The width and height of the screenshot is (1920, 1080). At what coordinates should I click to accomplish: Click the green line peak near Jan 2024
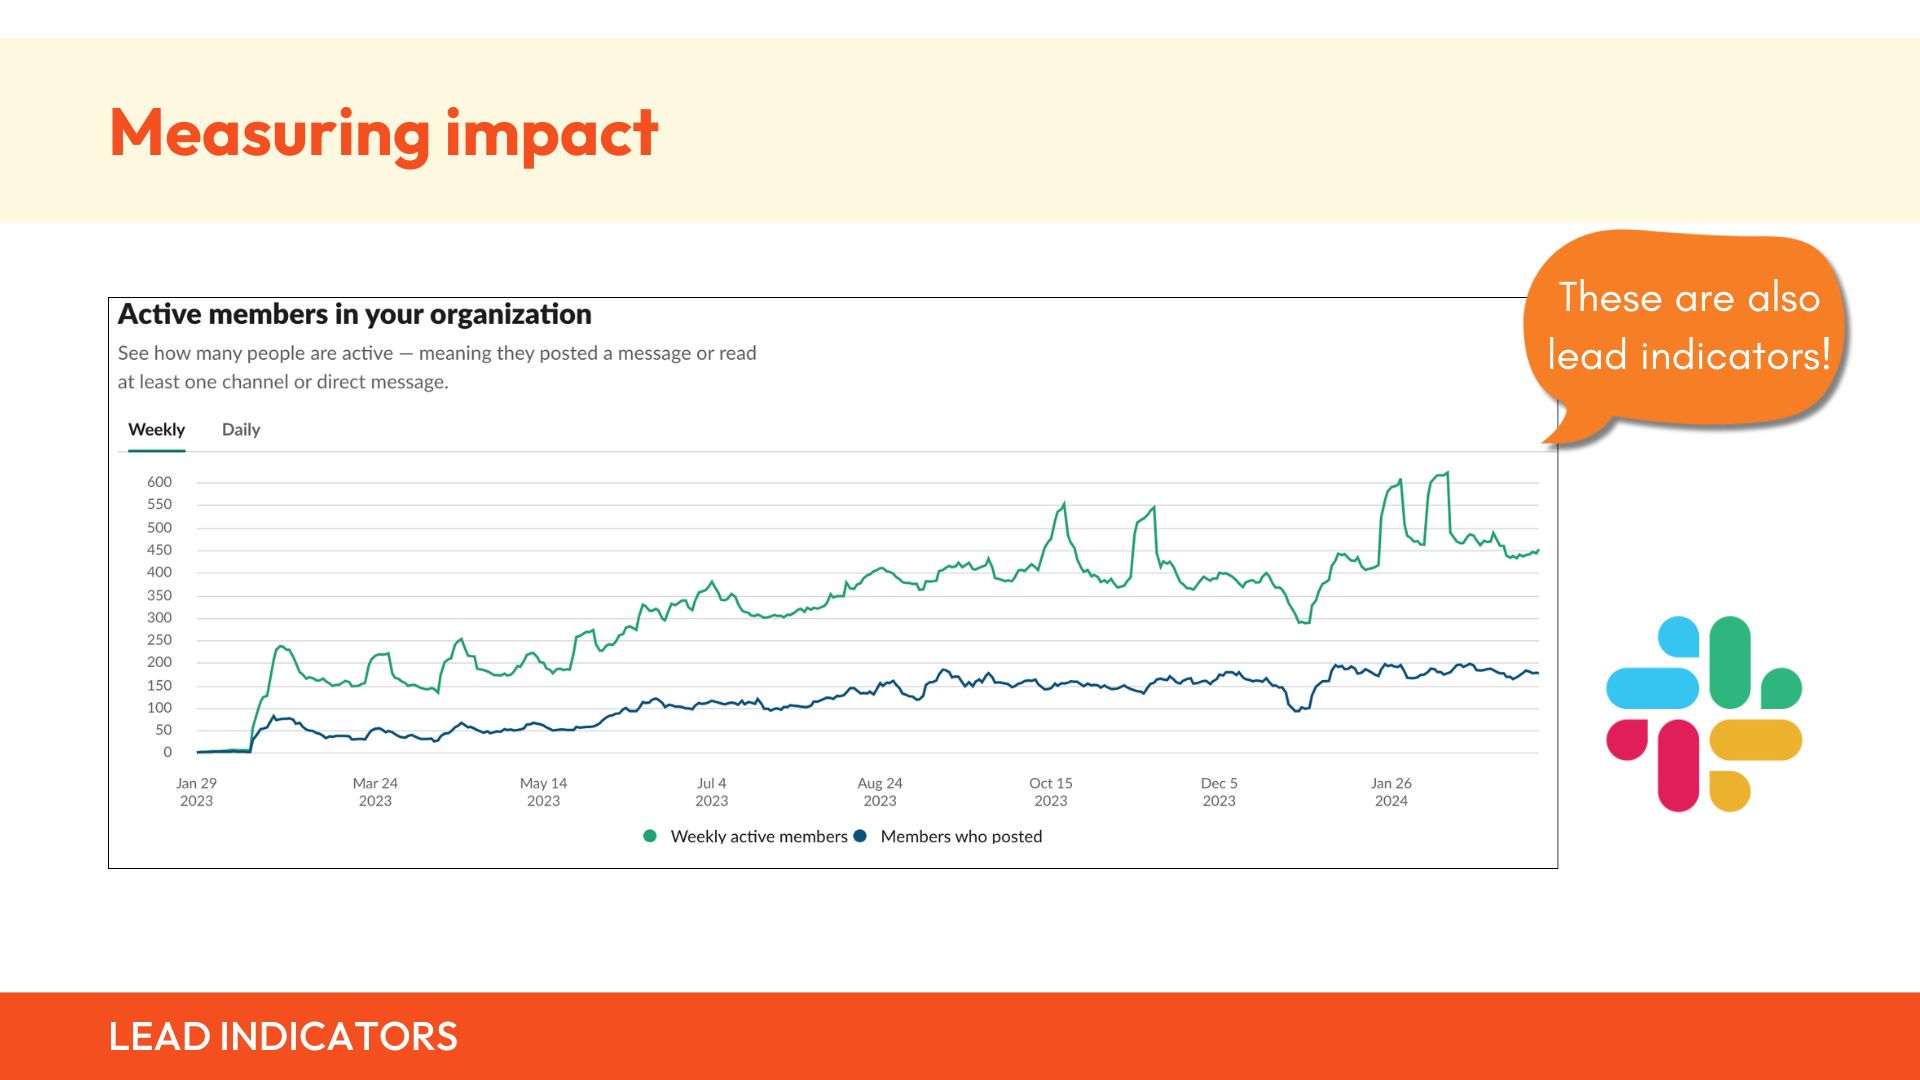pyautogui.click(x=1446, y=473)
